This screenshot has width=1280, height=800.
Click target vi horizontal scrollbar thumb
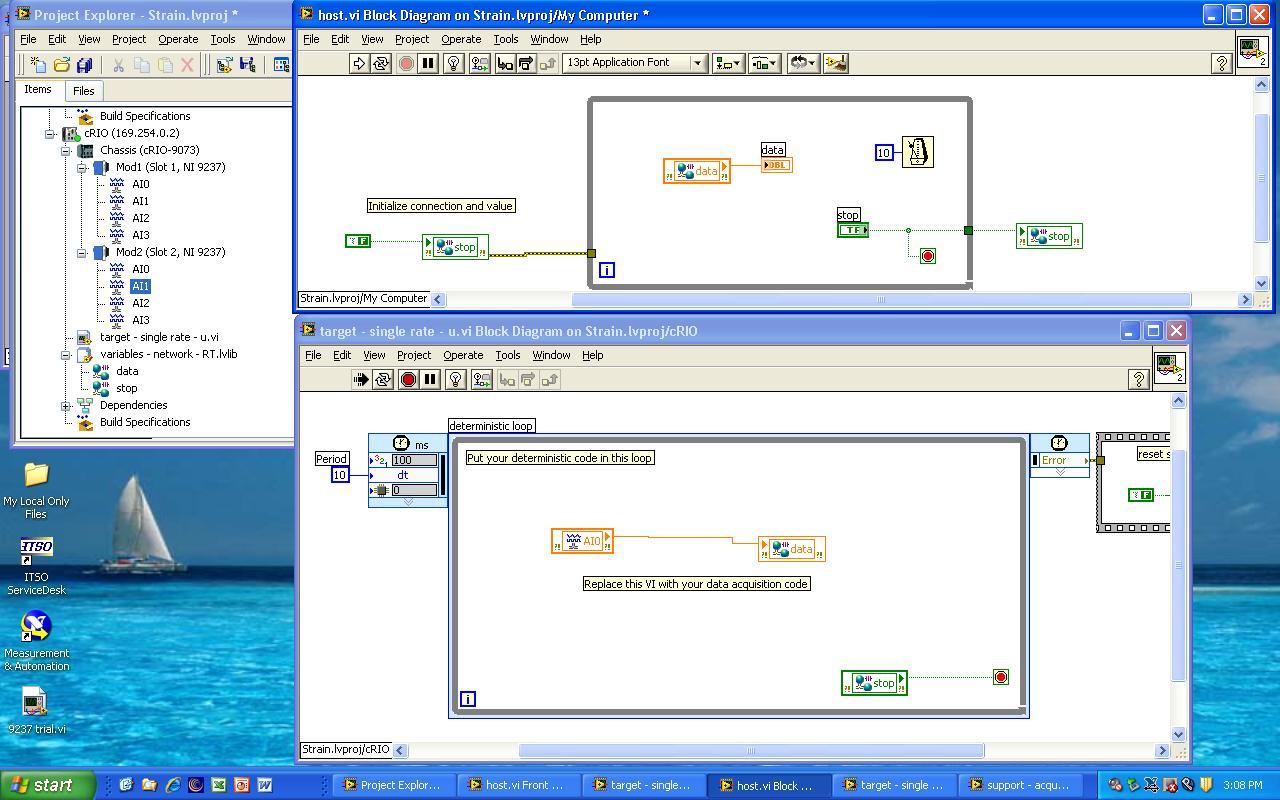751,750
